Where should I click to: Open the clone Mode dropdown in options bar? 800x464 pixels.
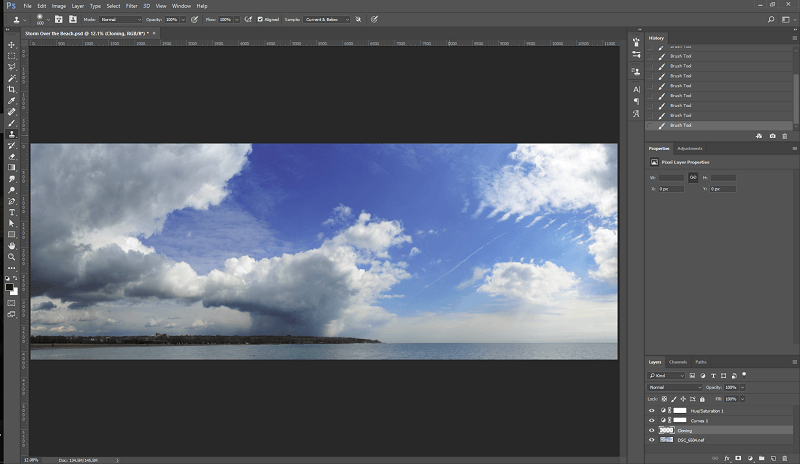pos(120,19)
